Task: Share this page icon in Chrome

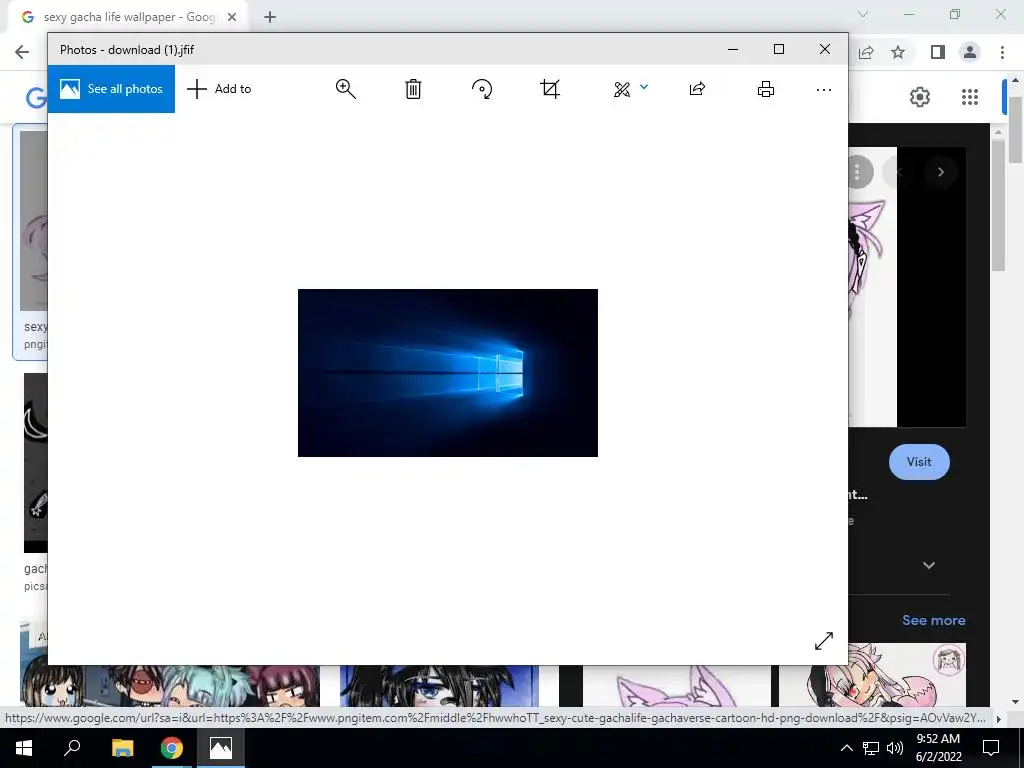Action: tap(866, 52)
